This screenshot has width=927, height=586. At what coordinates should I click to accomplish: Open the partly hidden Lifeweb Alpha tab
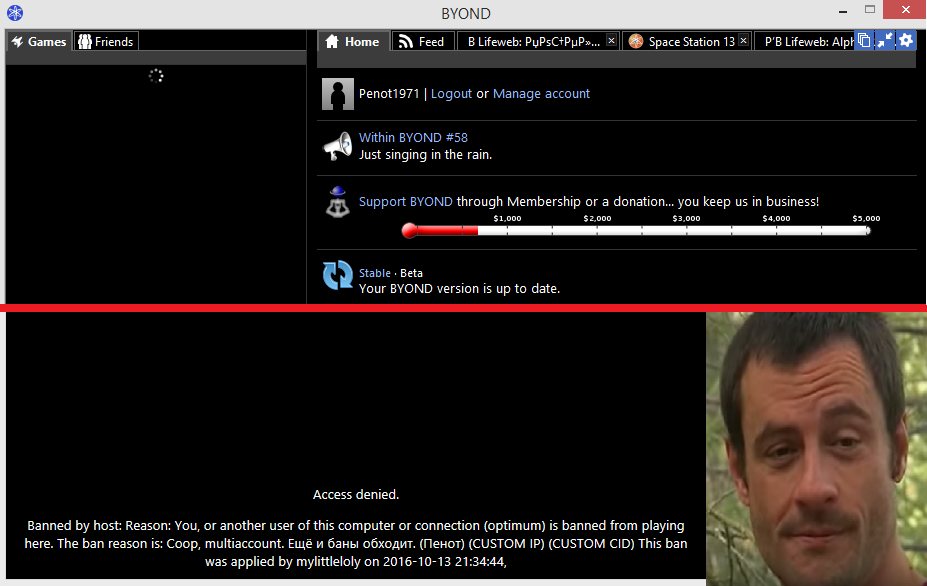click(806, 41)
